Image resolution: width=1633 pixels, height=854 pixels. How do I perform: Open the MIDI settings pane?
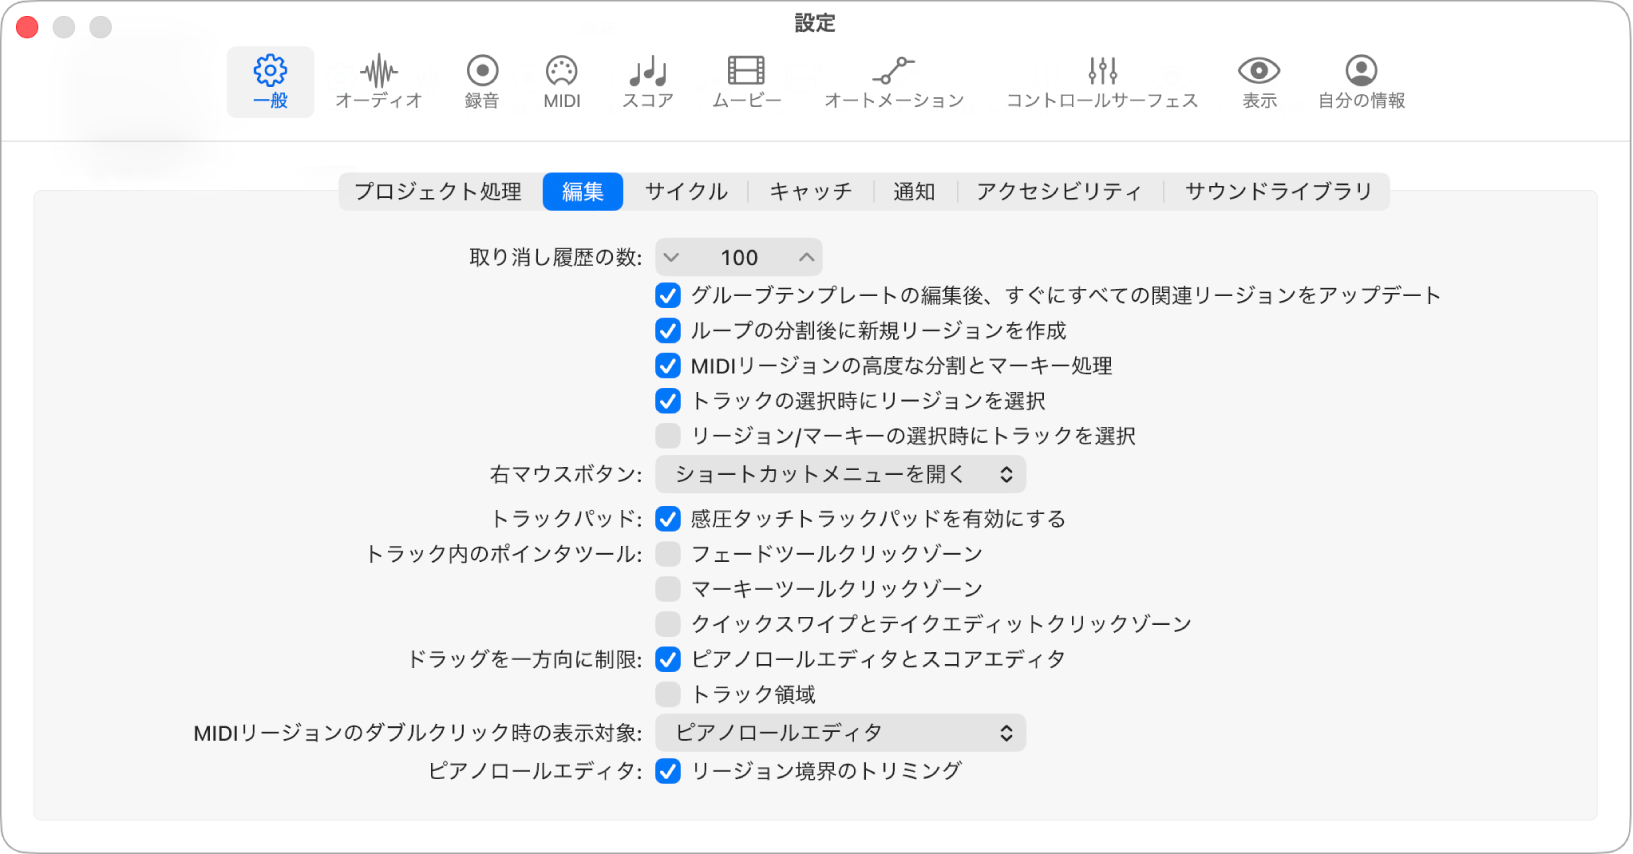coord(562,82)
